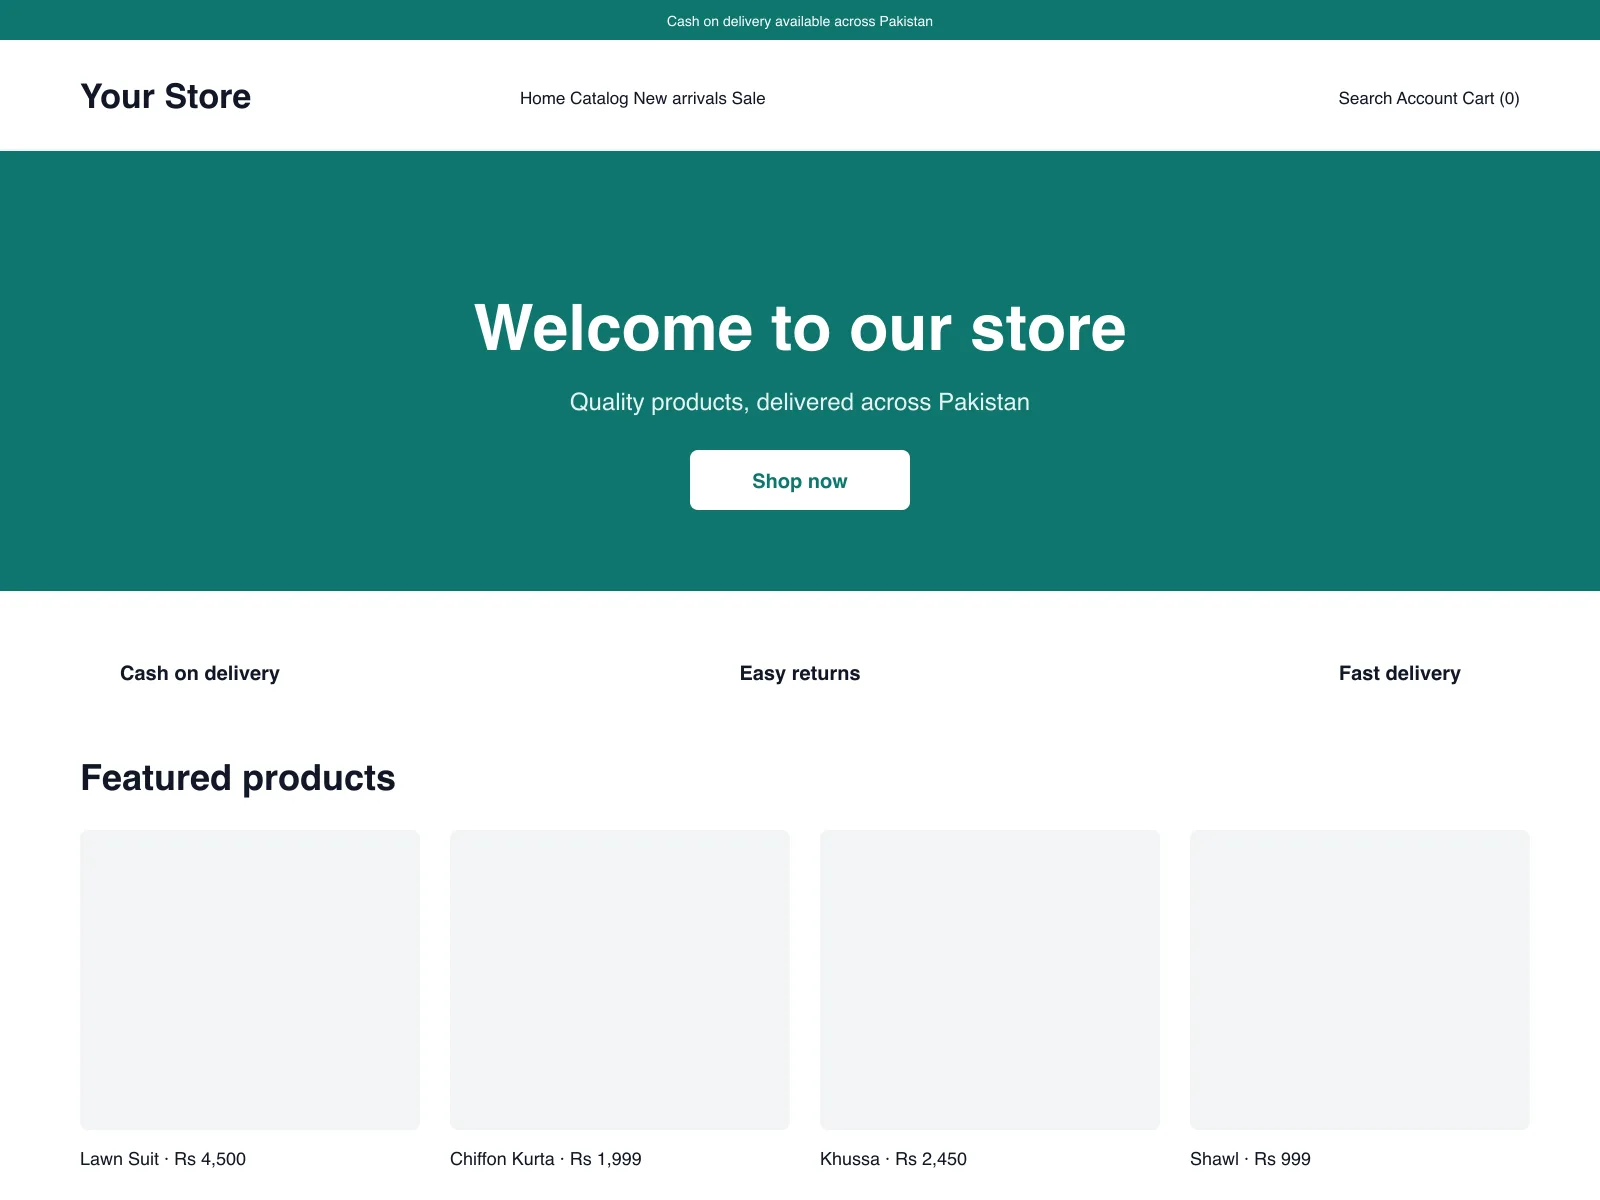Click the top announcement about cash on delivery
The width and height of the screenshot is (1600, 1200).
[800, 21]
